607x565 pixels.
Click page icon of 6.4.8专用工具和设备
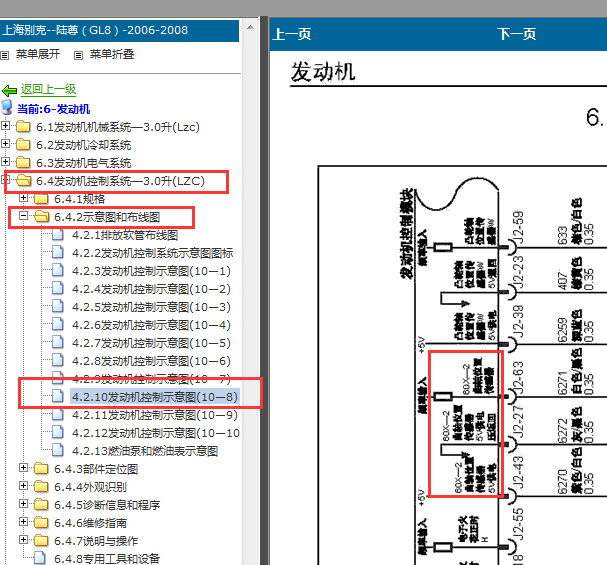click(x=40, y=558)
